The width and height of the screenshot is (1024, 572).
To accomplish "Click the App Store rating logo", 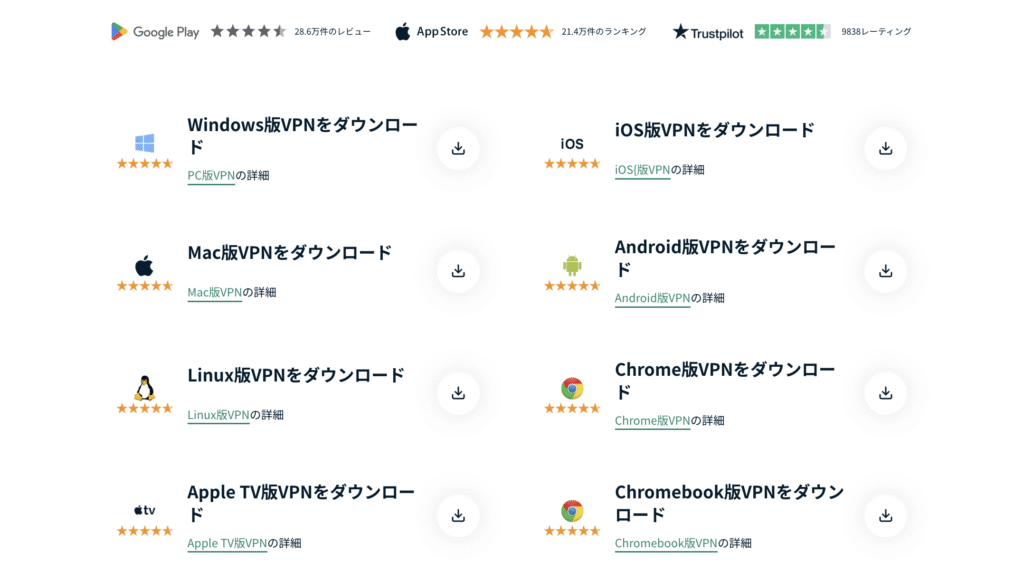I will 432,31.
